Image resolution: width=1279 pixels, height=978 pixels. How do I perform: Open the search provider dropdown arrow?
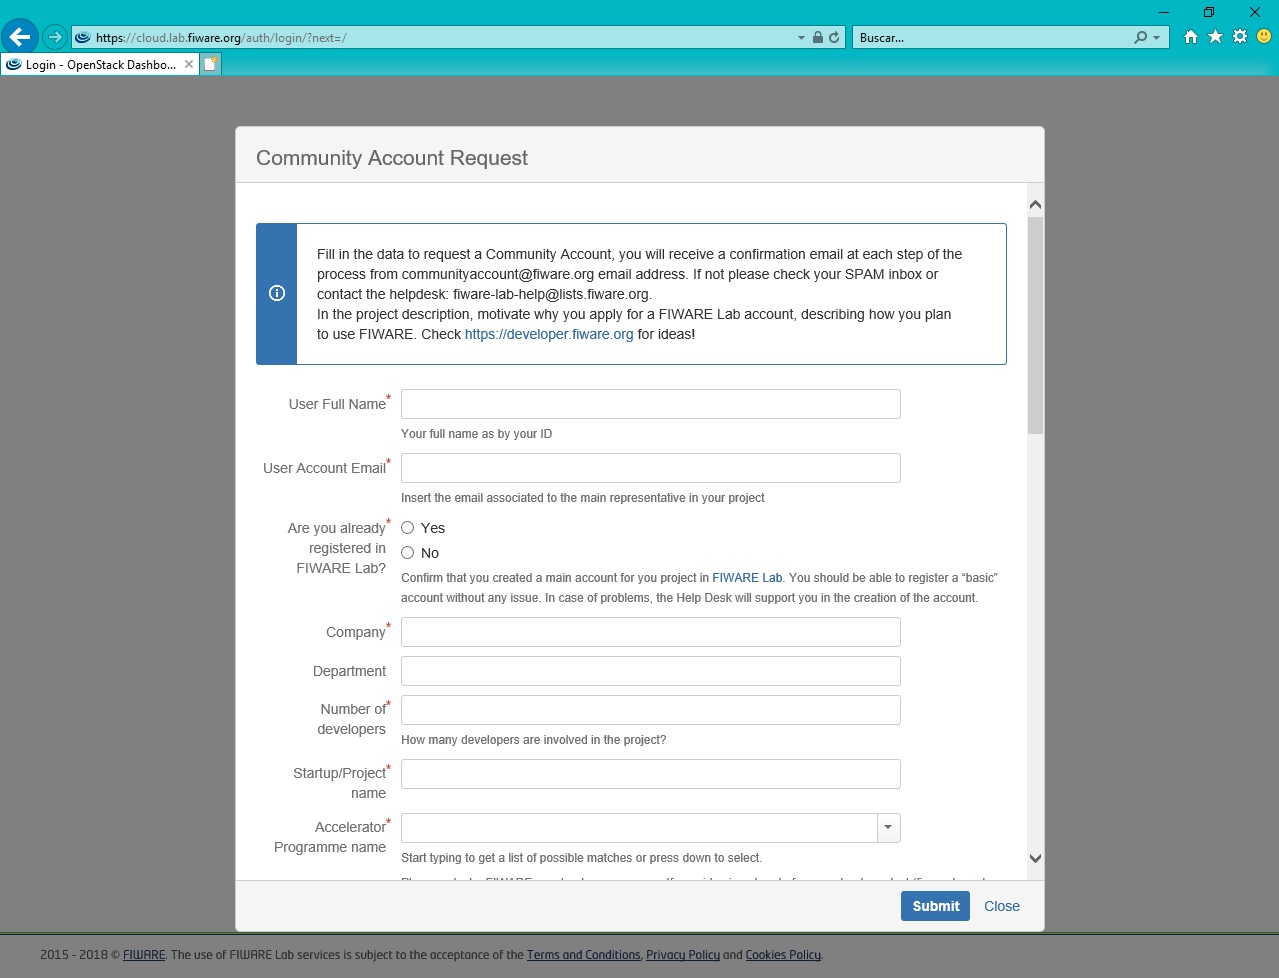pyautogui.click(x=1157, y=38)
